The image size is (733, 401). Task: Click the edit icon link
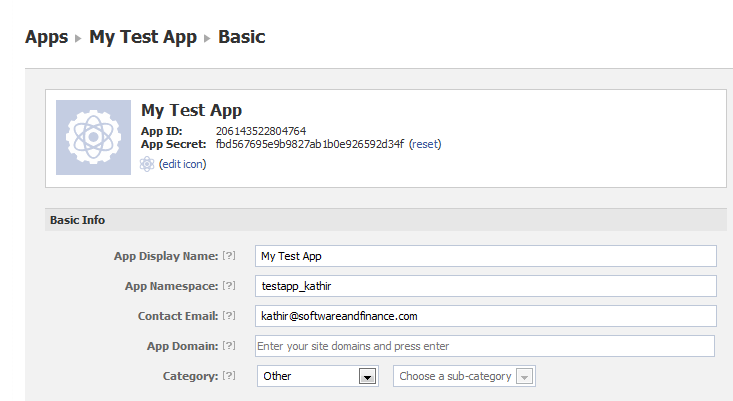[x=182, y=164]
